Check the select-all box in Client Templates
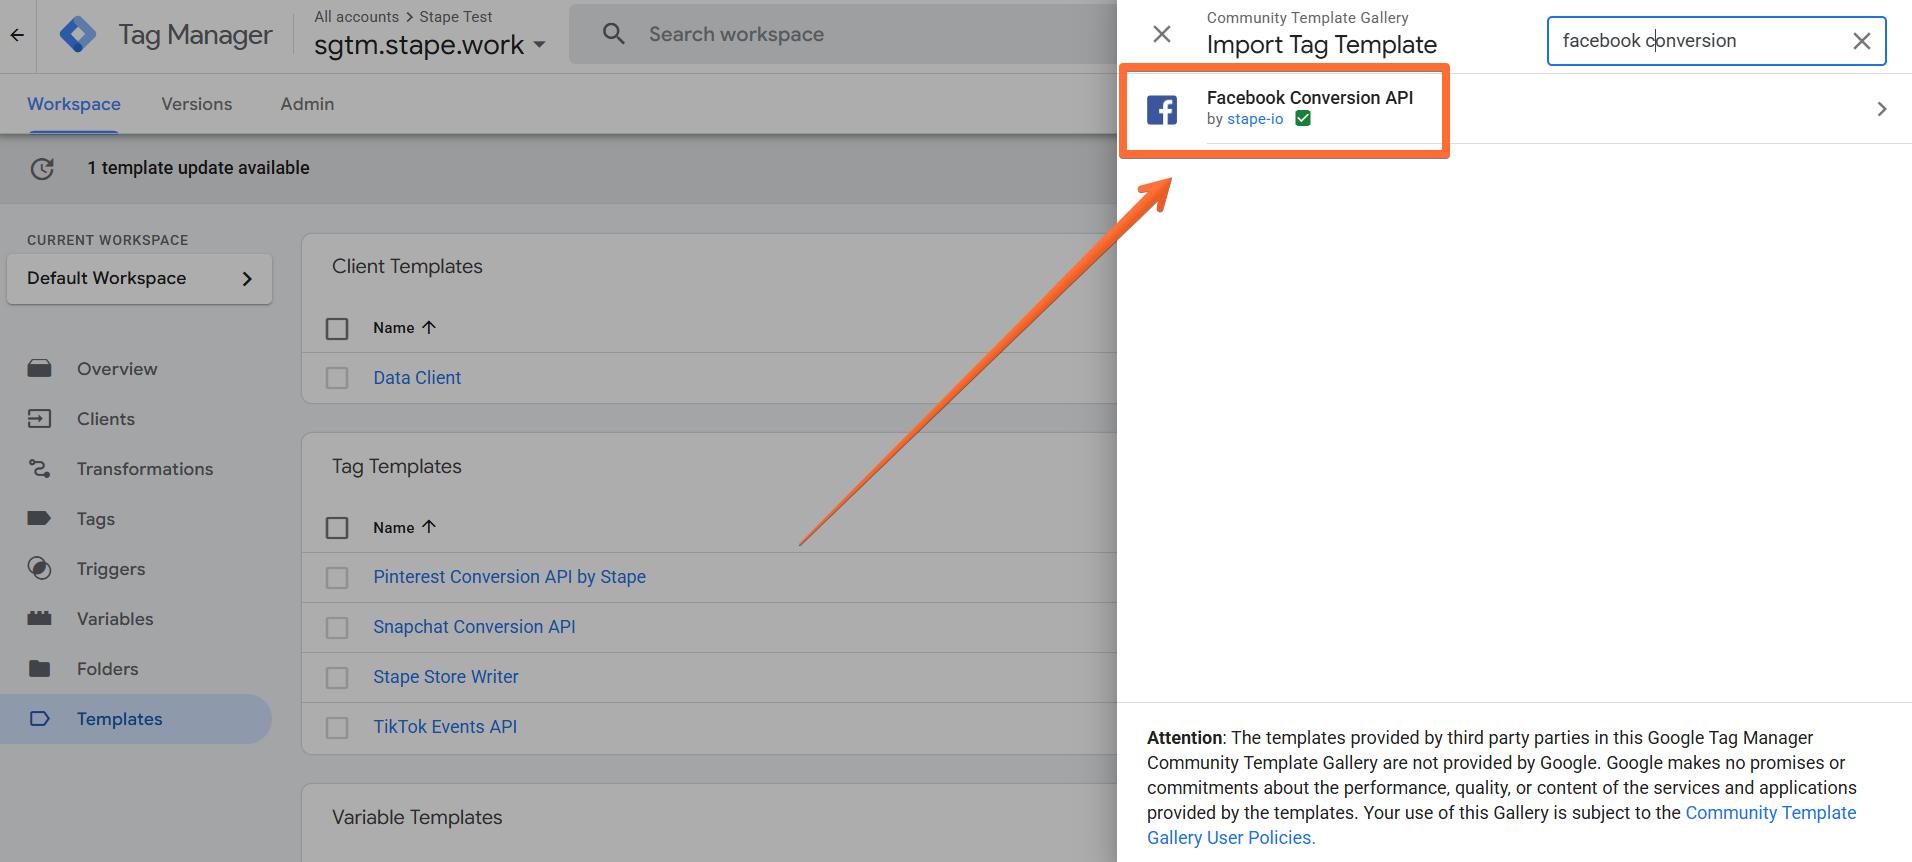 (337, 328)
